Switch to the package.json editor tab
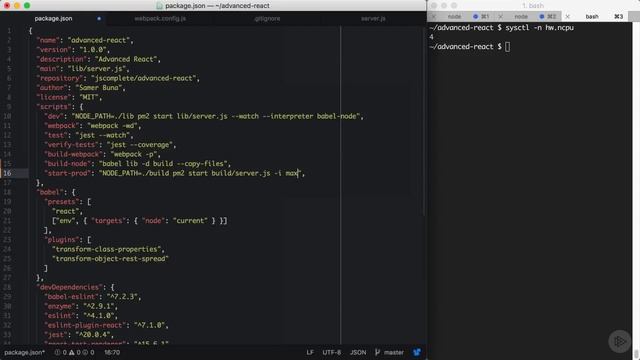The height and width of the screenshot is (360, 640). click(53, 18)
